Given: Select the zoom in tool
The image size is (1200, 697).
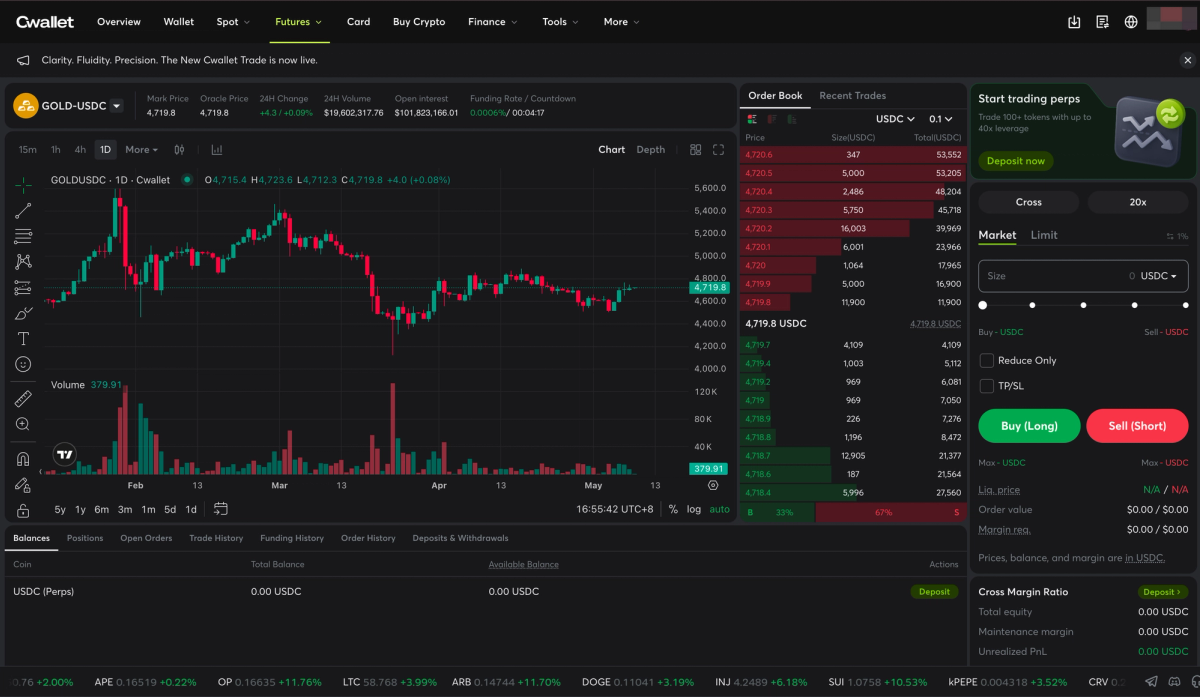Looking at the screenshot, I should click(23, 424).
